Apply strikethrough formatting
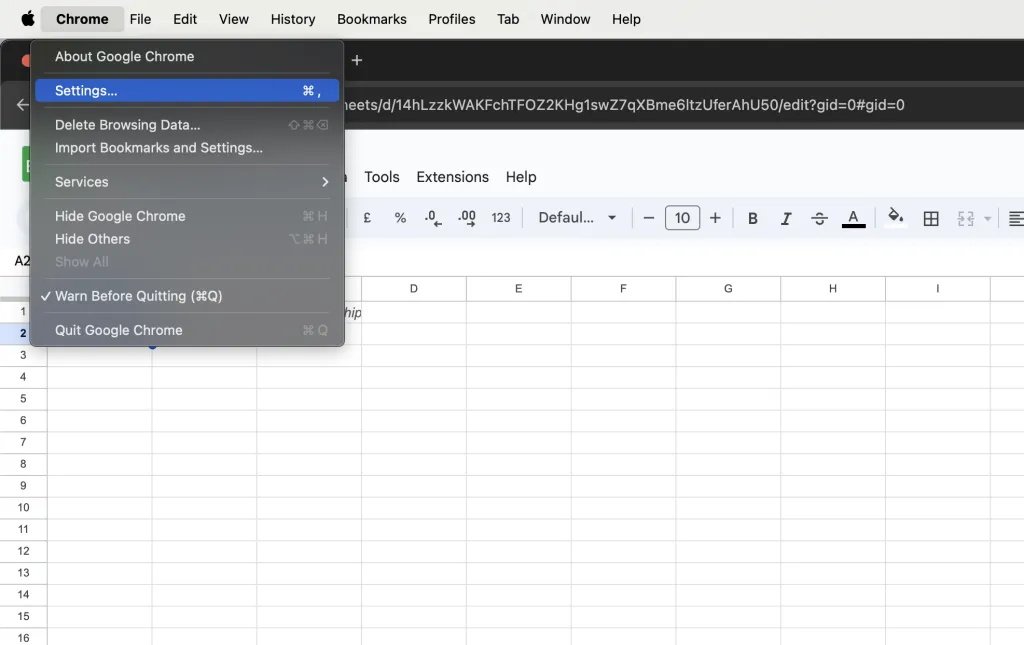The width and height of the screenshot is (1024, 645). click(x=819, y=217)
